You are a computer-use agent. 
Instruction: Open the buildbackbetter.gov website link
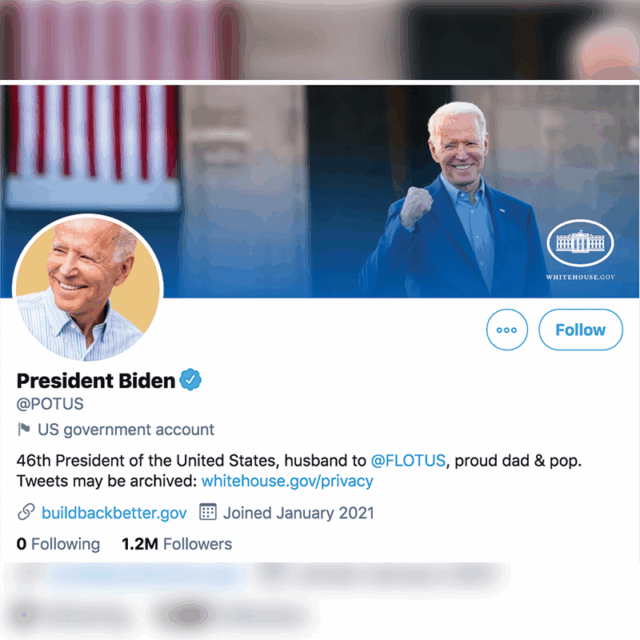[114, 513]
